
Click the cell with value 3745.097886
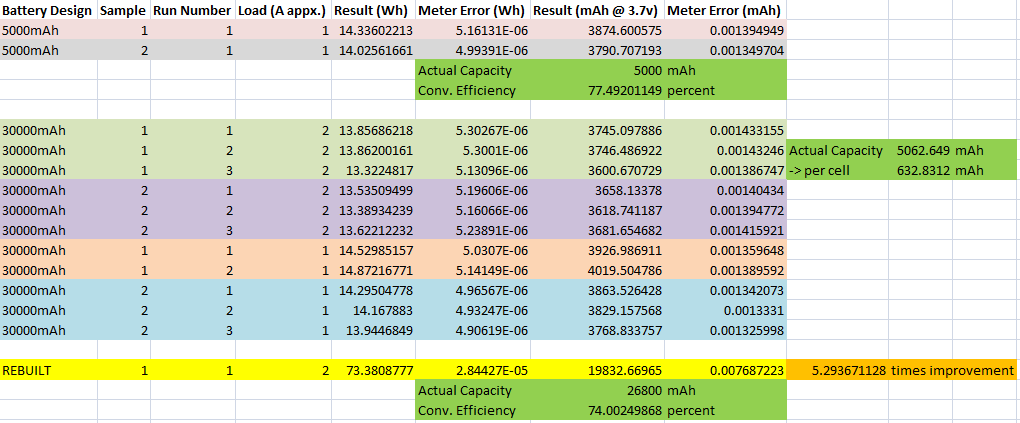click(x=598, y=130)
